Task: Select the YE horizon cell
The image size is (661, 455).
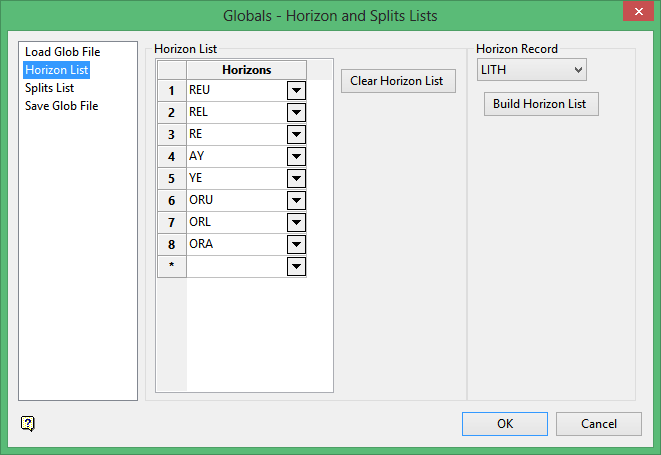Action: point(236,178)
